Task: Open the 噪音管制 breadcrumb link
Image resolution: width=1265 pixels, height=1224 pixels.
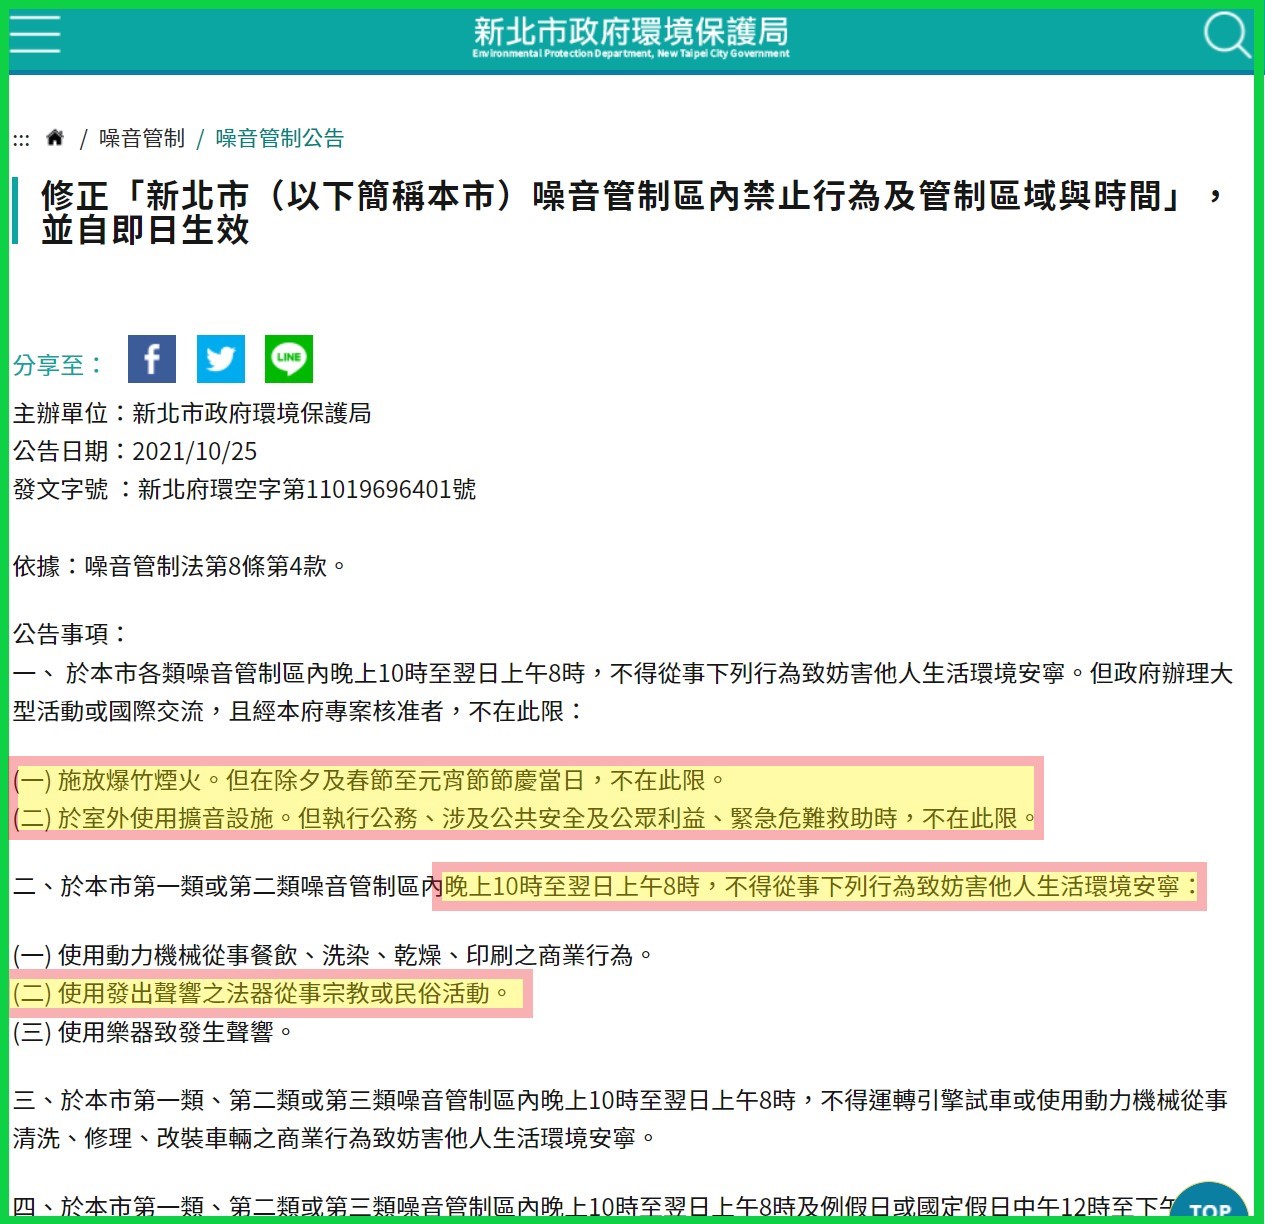Action: click(x=142, y=138)
